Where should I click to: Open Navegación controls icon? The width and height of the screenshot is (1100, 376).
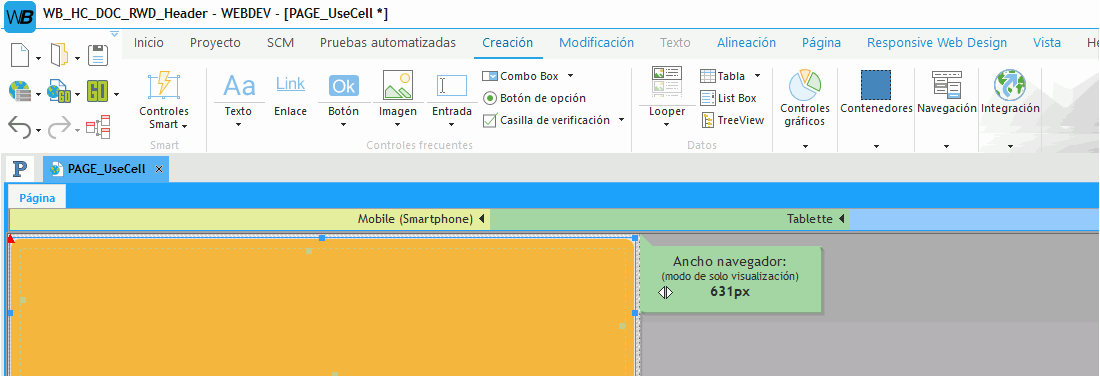(x=946, y=84)
